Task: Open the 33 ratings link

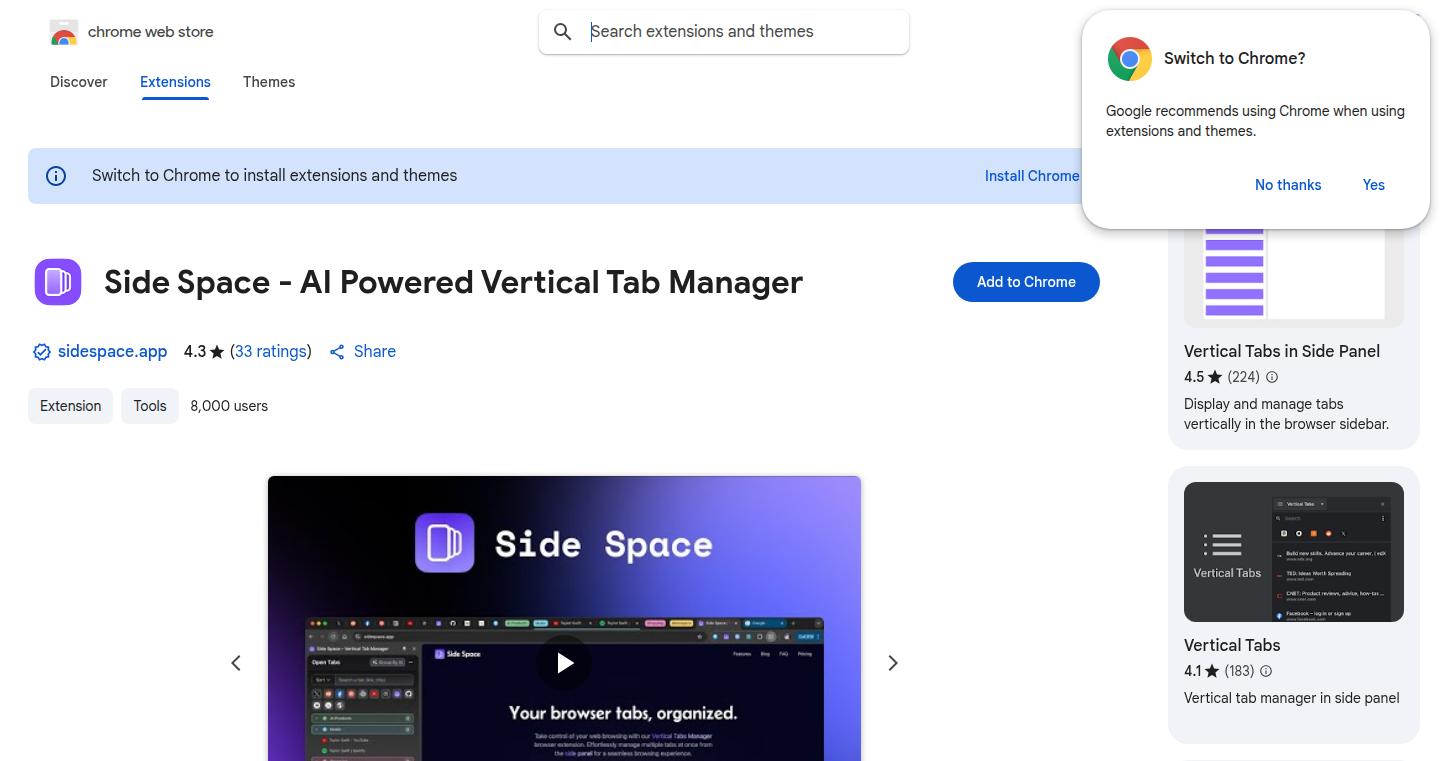Action: tap(271, 352)
